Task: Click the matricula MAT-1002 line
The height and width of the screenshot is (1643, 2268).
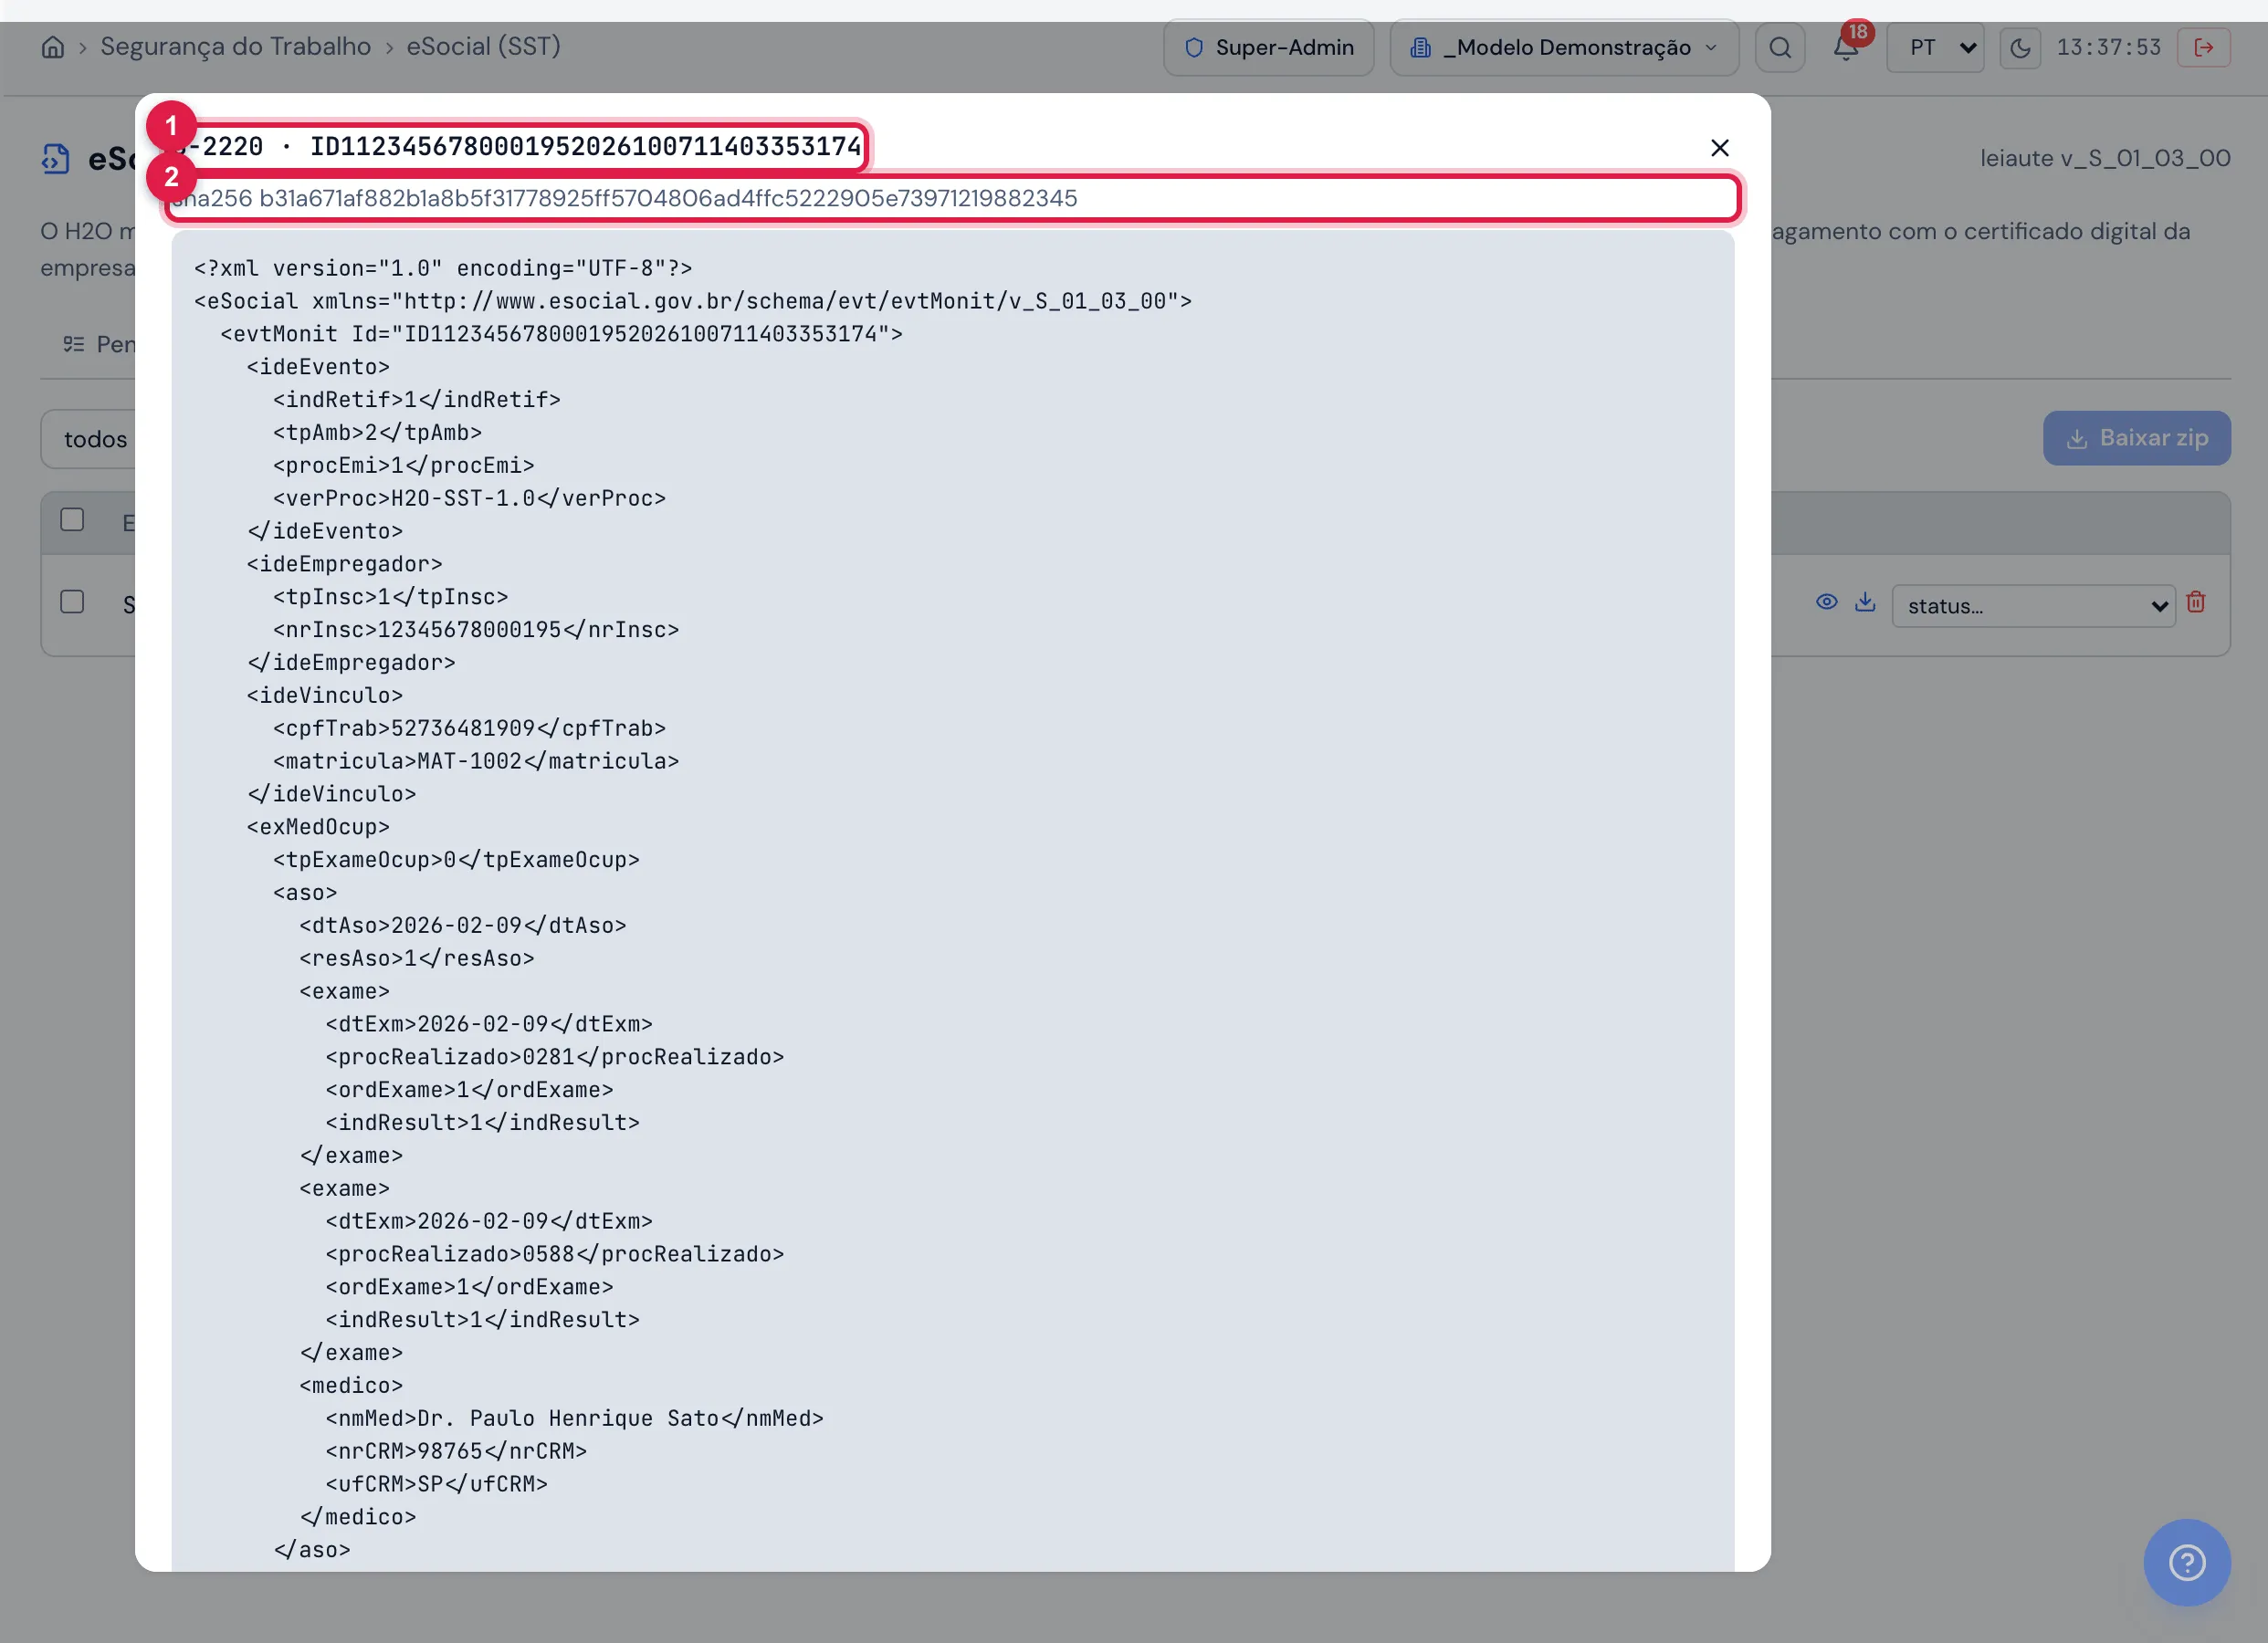Action: [476, 761]
